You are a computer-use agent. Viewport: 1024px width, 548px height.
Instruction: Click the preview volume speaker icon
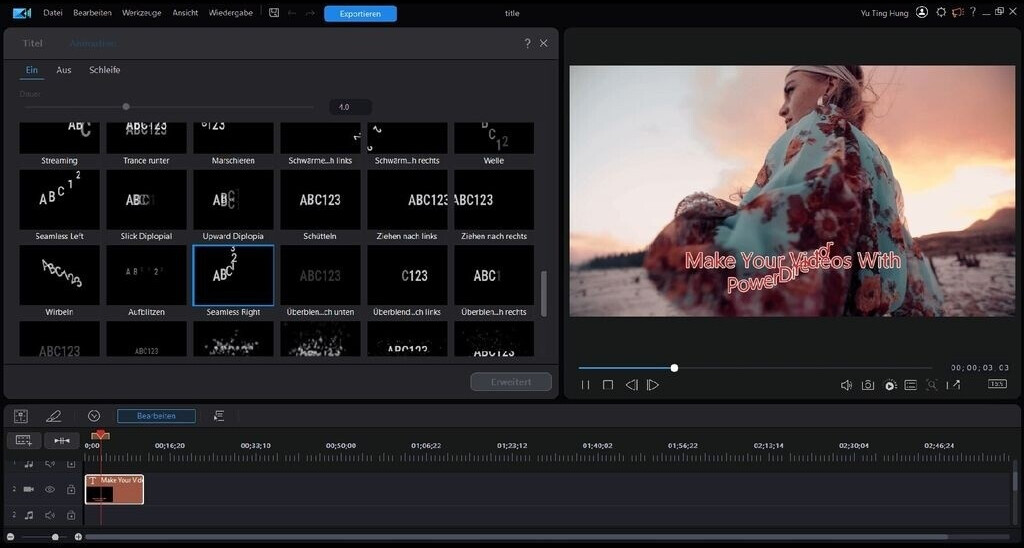pos(846,385)
